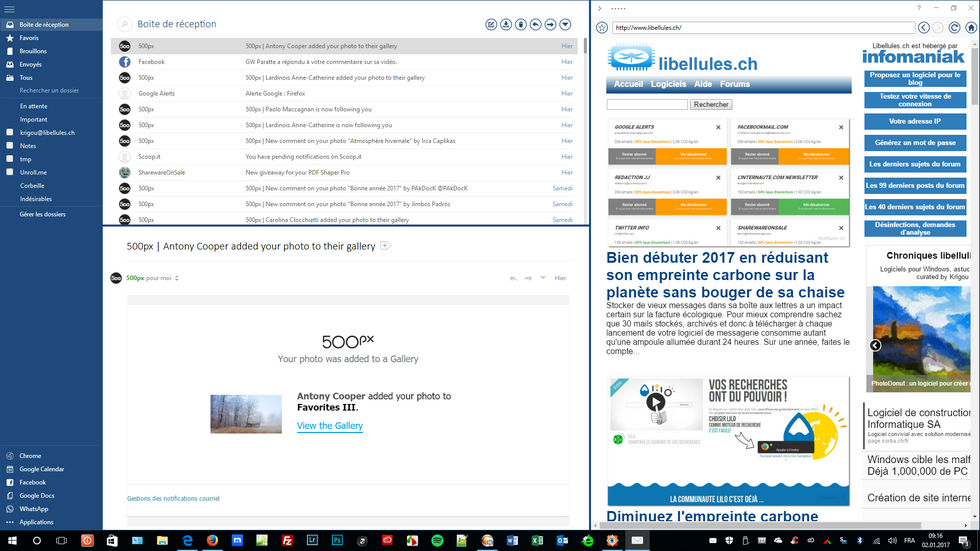
Task: Expand the recipients next to 'pour moi'
Action: [177, 278]
